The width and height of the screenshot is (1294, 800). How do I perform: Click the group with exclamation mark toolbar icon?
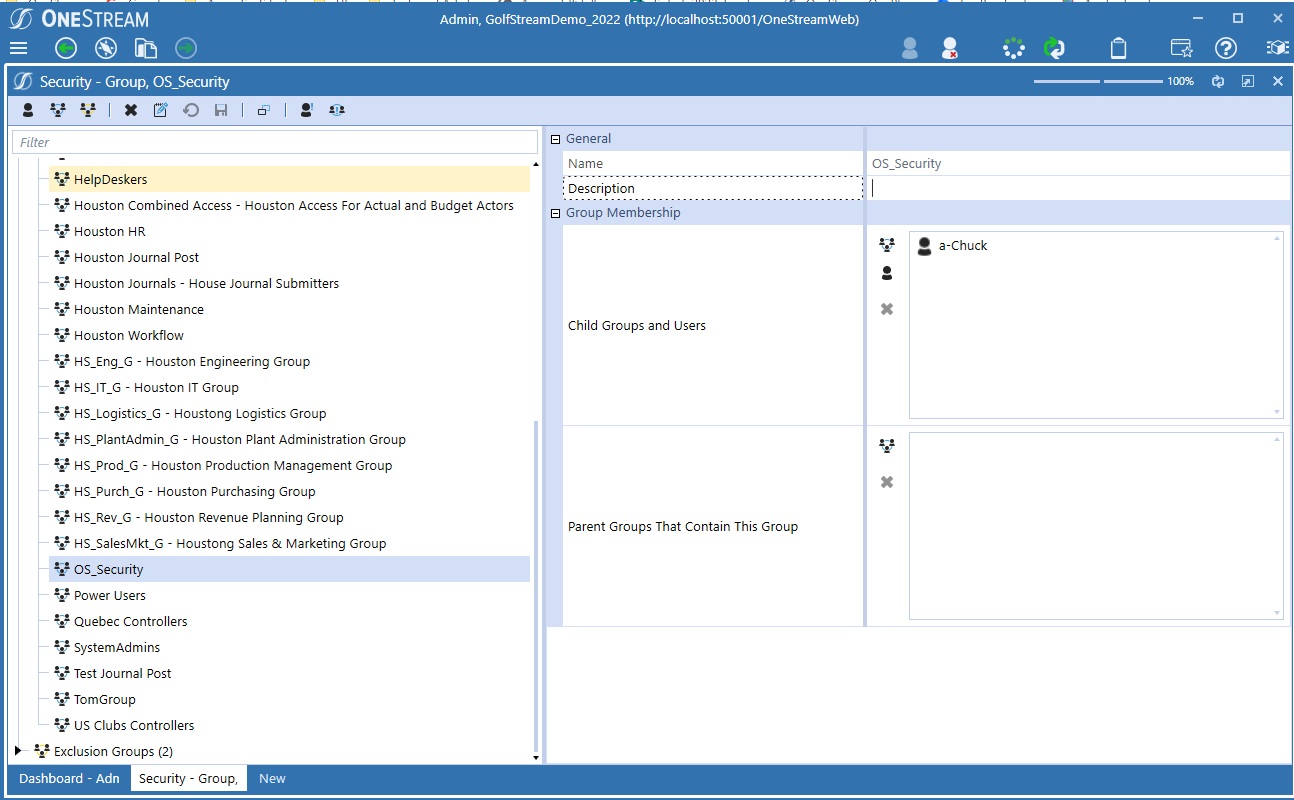point(337,110)
